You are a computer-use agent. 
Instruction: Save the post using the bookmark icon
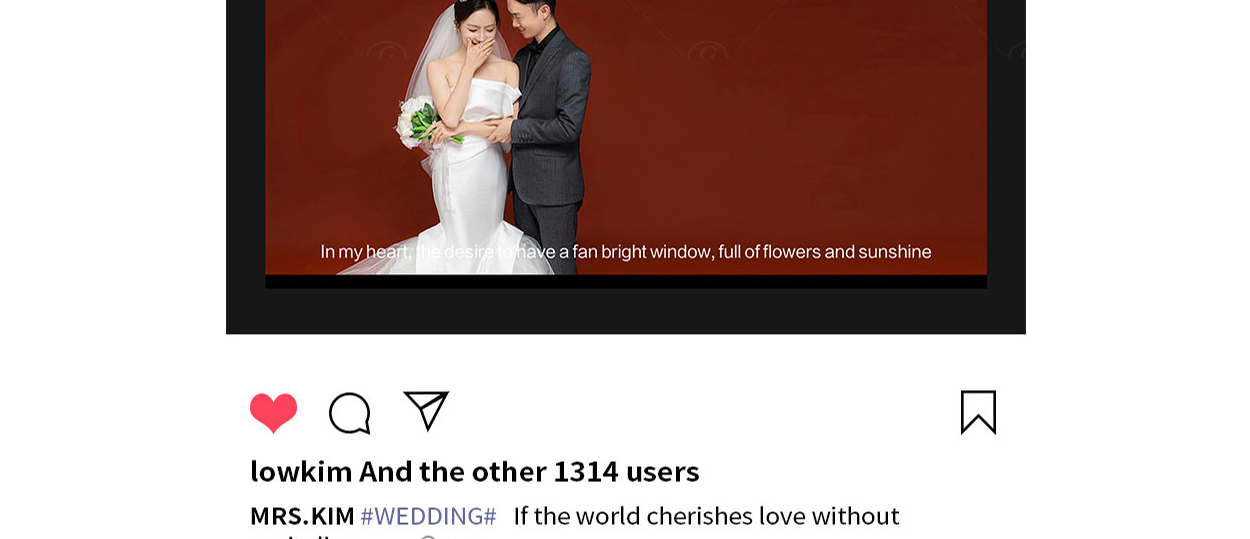pyautogui.click(x=978, y=412)
